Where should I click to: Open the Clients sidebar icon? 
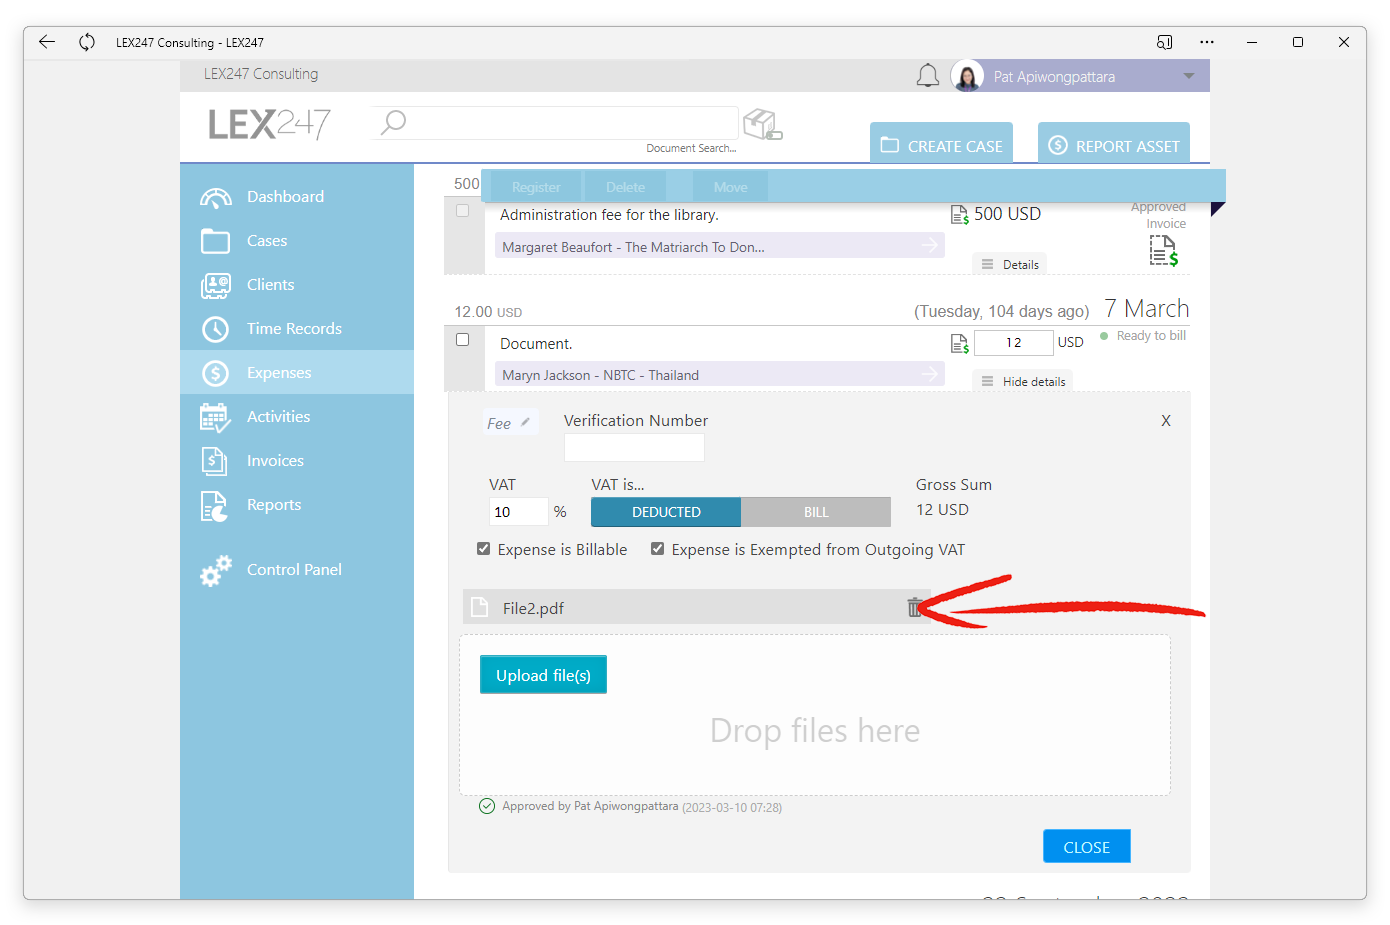point(215,285)
